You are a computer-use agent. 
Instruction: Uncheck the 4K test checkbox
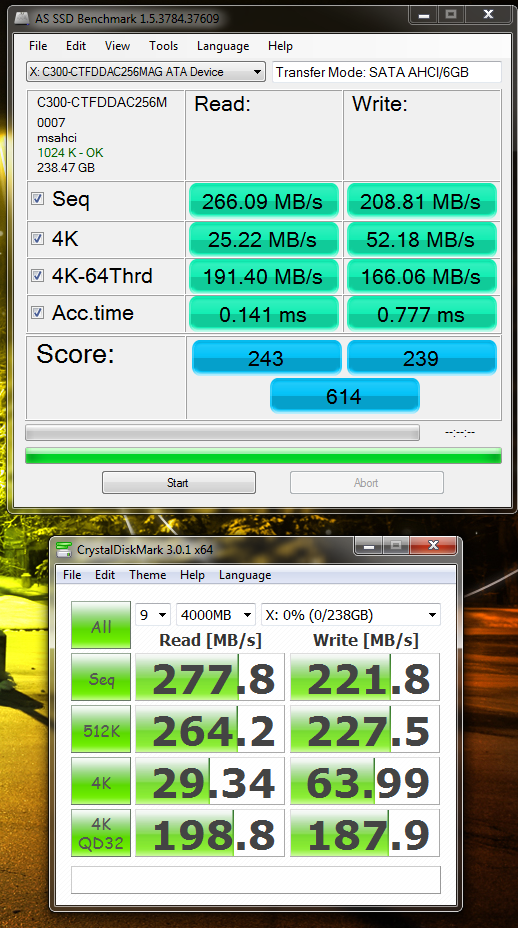(37, 239)
